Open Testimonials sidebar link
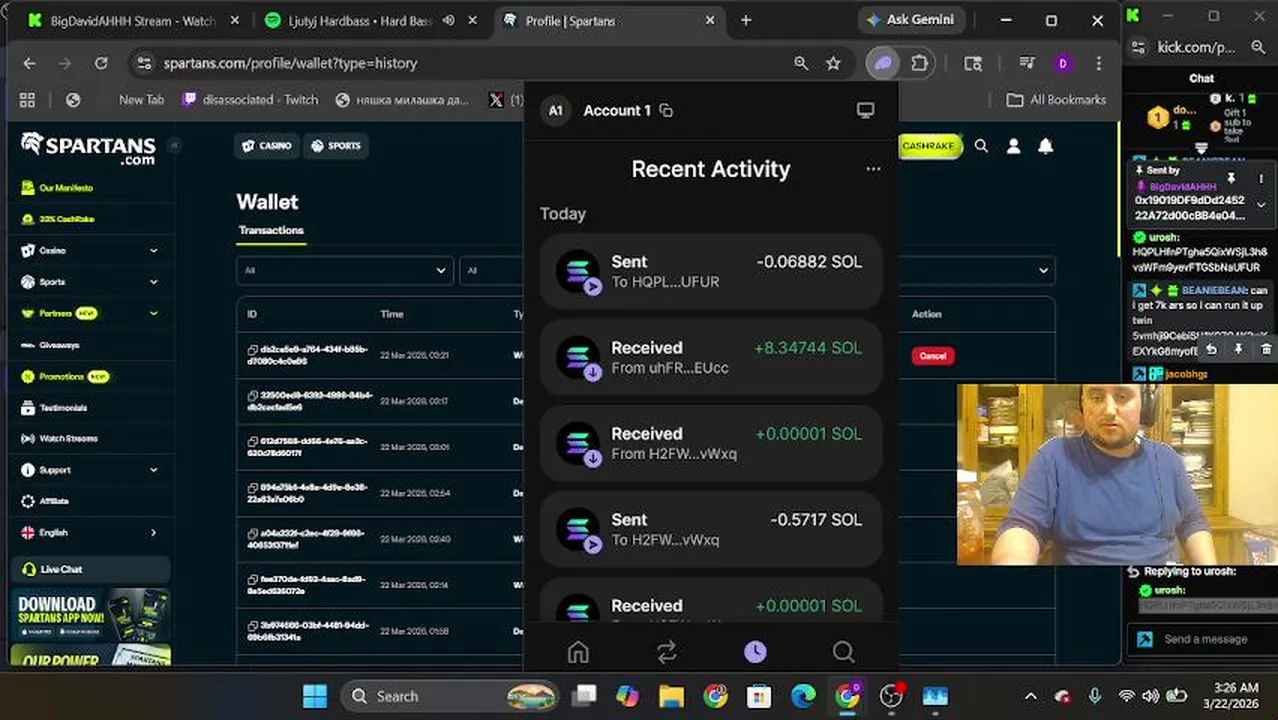1278x720 pixels. (x=63, y=408)
